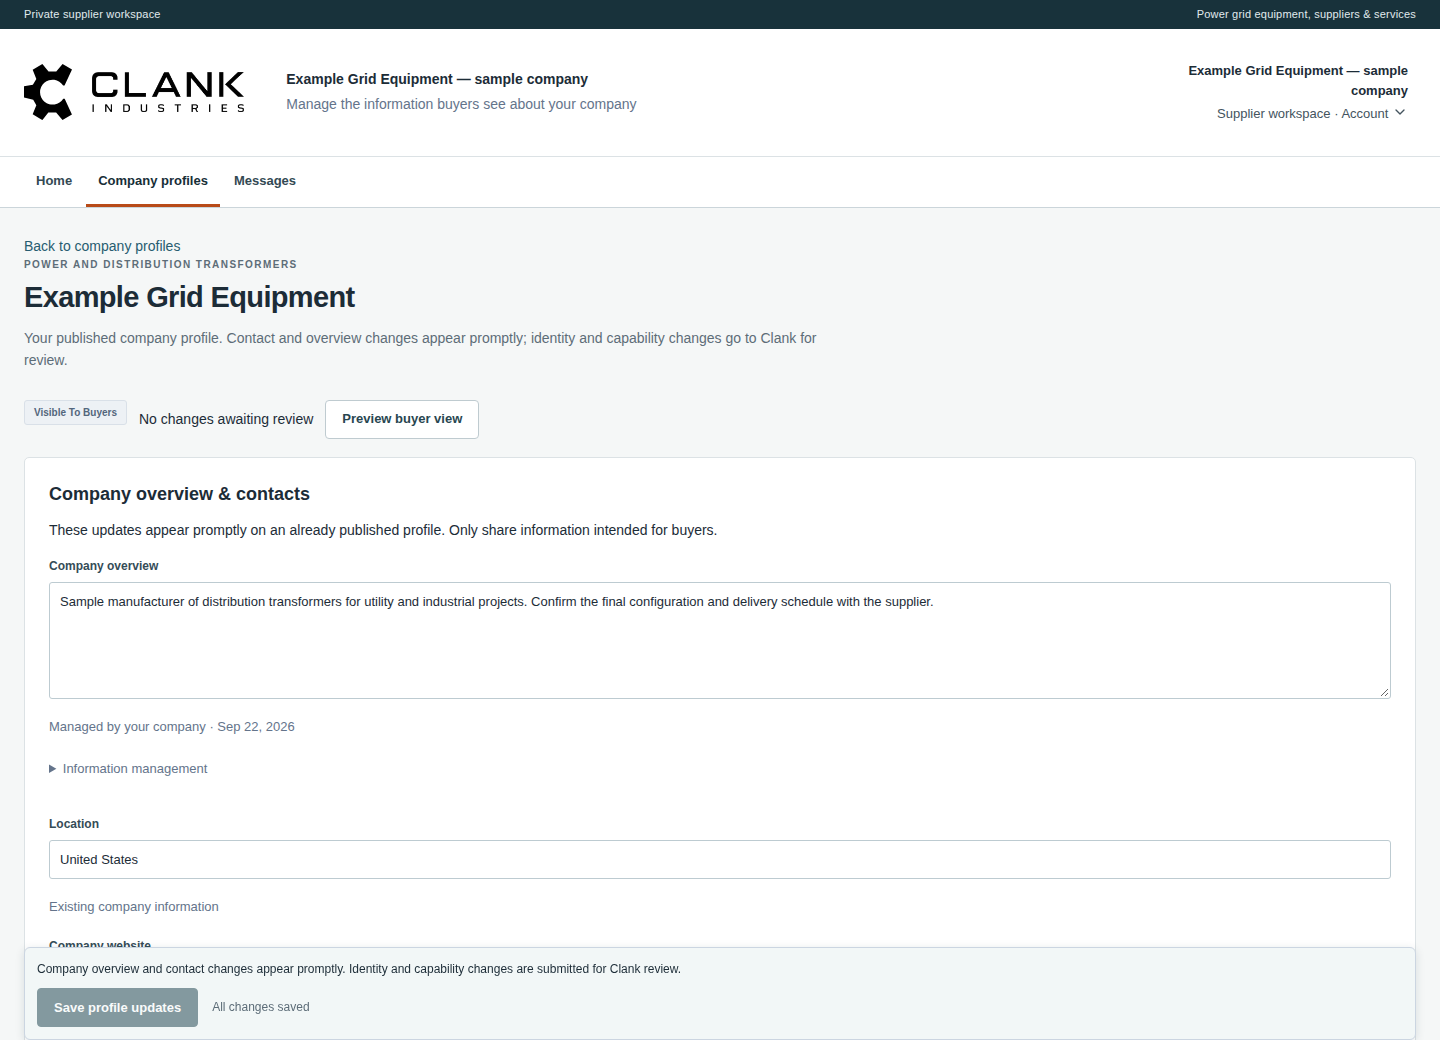1440x1040 pixels.
Task: Click the Clank Industries gear logo
Action: point(48,92)
